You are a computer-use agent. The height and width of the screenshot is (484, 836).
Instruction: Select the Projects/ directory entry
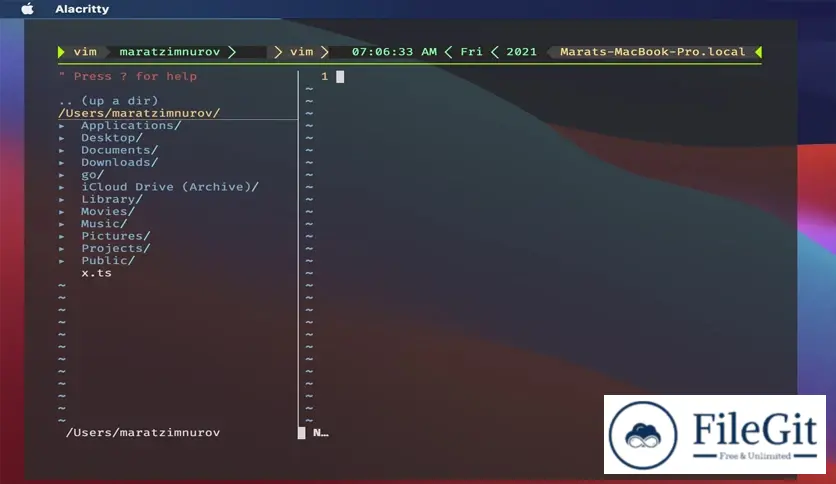116,248
